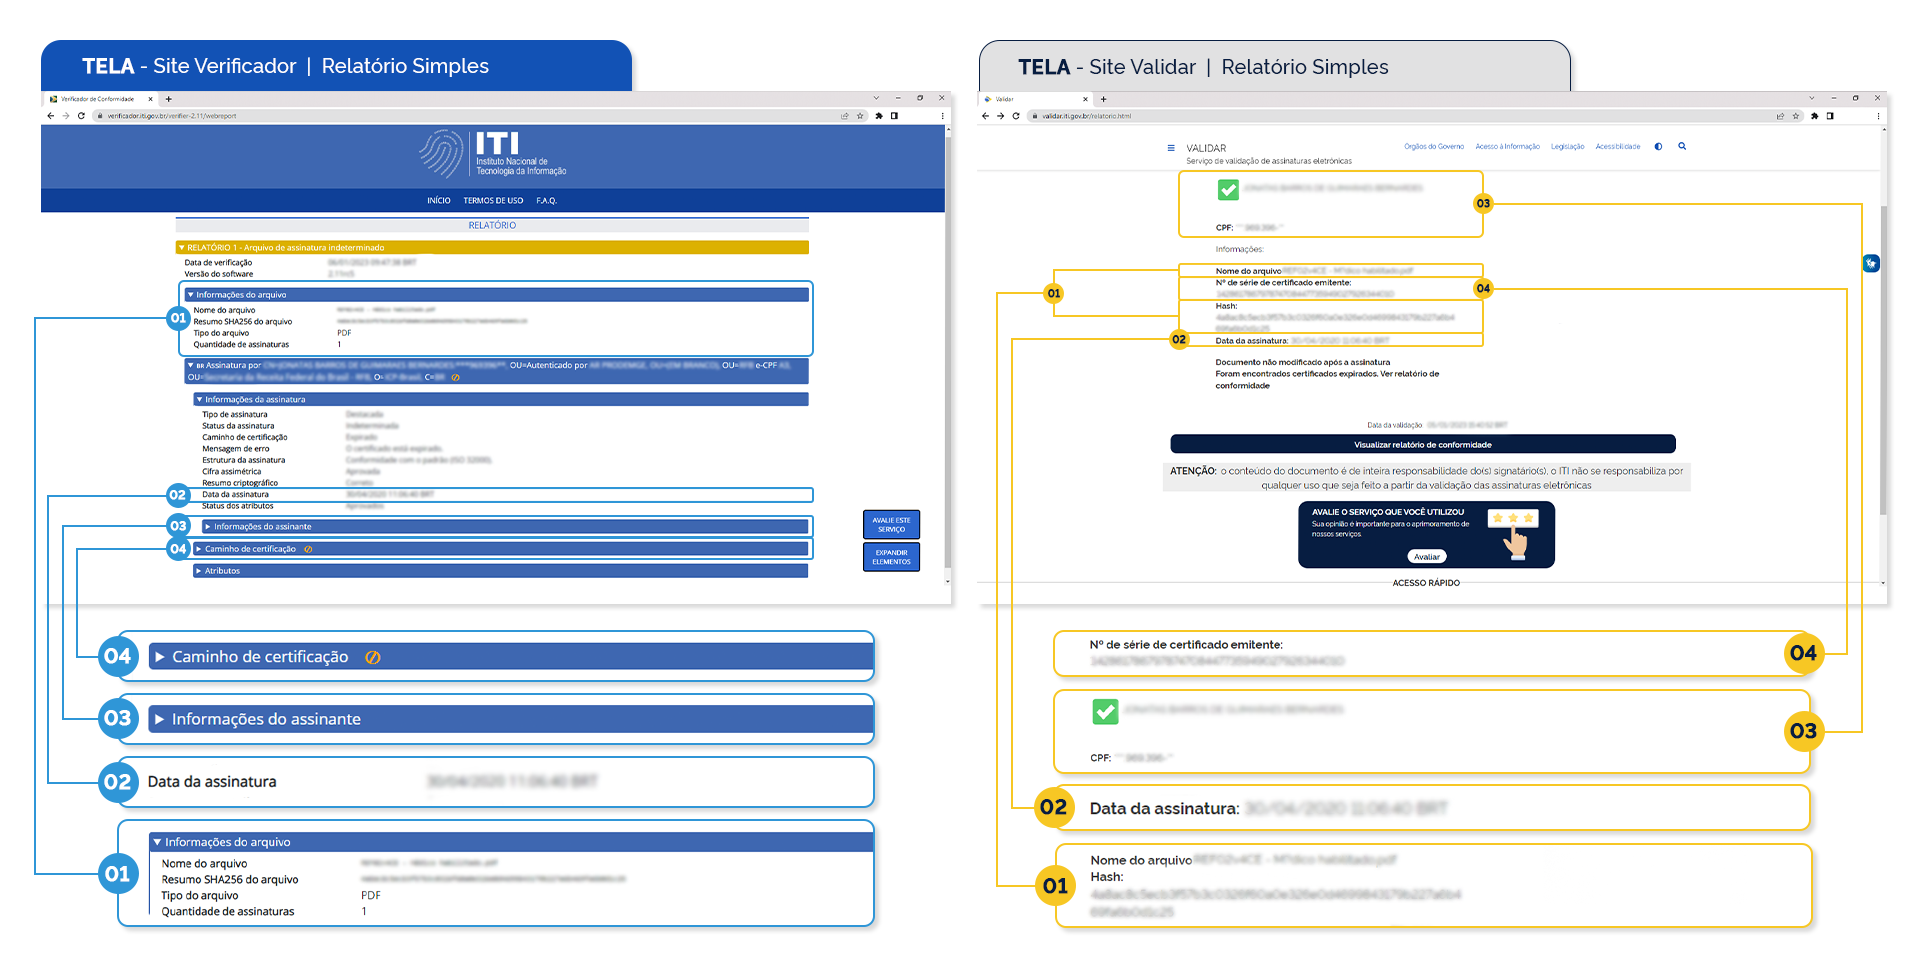Viewport: 1920px width, 969px height.
Task: Click the search magnifier on Validar header
Action: [x=1682, y=146]
